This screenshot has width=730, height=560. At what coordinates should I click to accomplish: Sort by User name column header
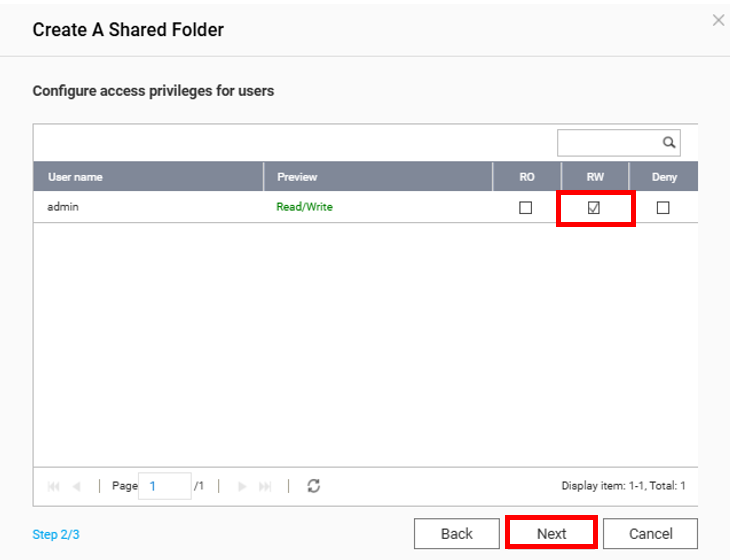(148, 177)
